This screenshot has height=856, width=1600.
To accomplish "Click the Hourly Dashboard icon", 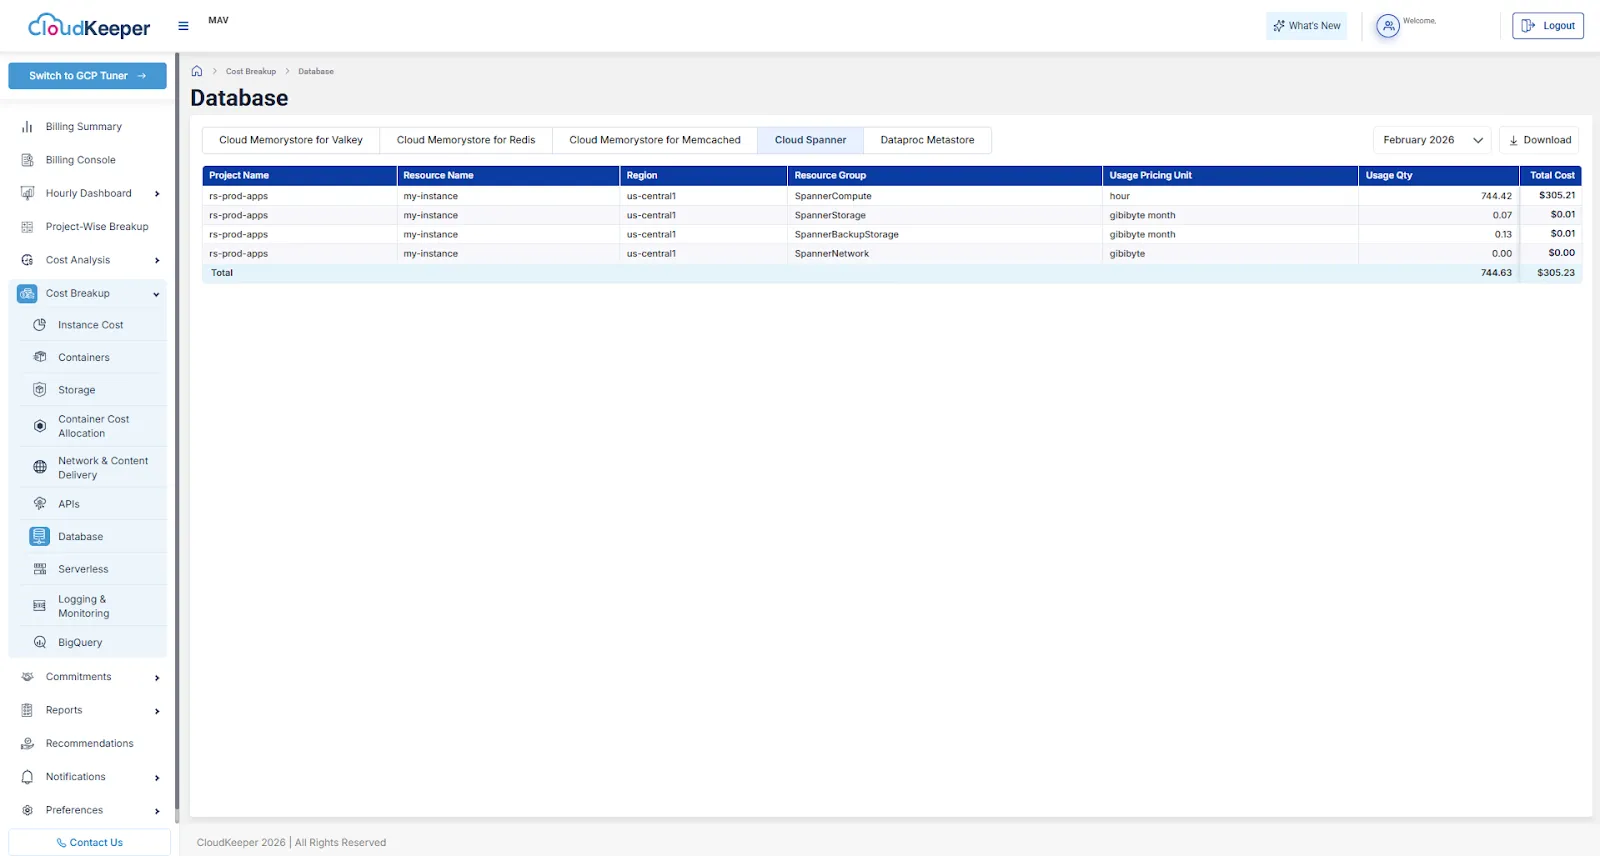I will tap(27, 193).
